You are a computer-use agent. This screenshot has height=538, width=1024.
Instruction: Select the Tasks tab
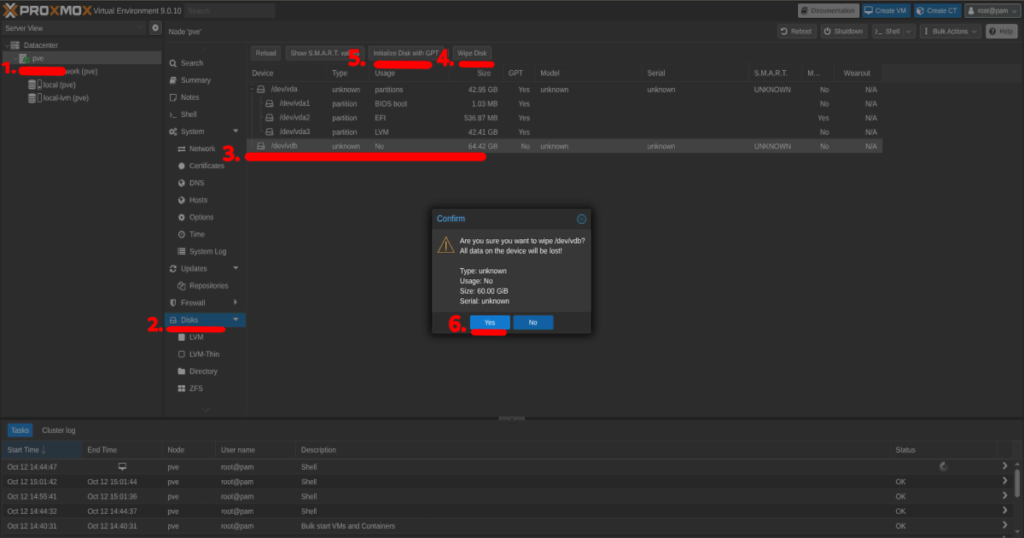(x=20, y=430)
